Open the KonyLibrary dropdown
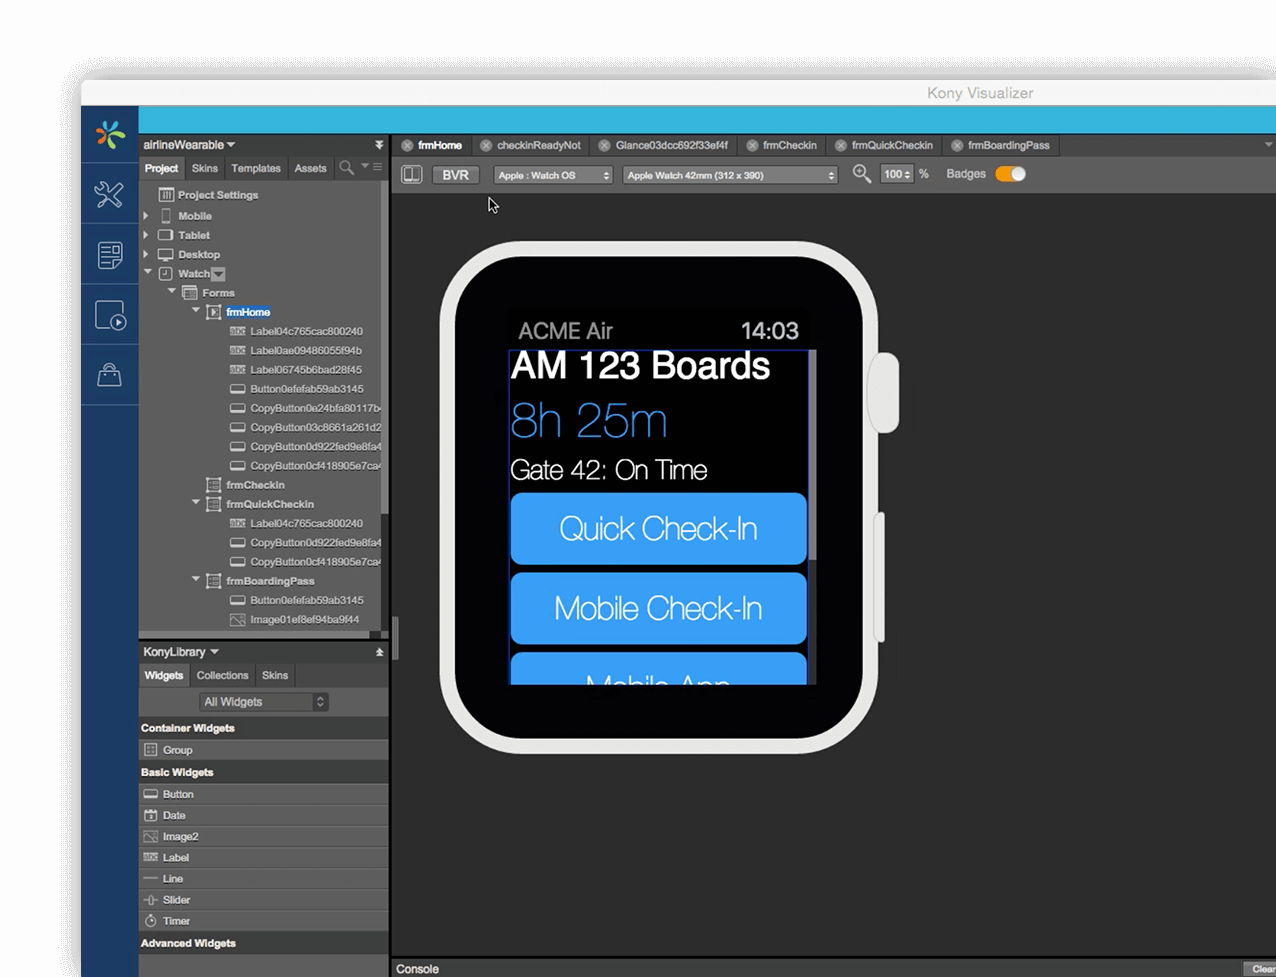Image resolution: width=1276 pixels, height=977 pixels. 181,652
